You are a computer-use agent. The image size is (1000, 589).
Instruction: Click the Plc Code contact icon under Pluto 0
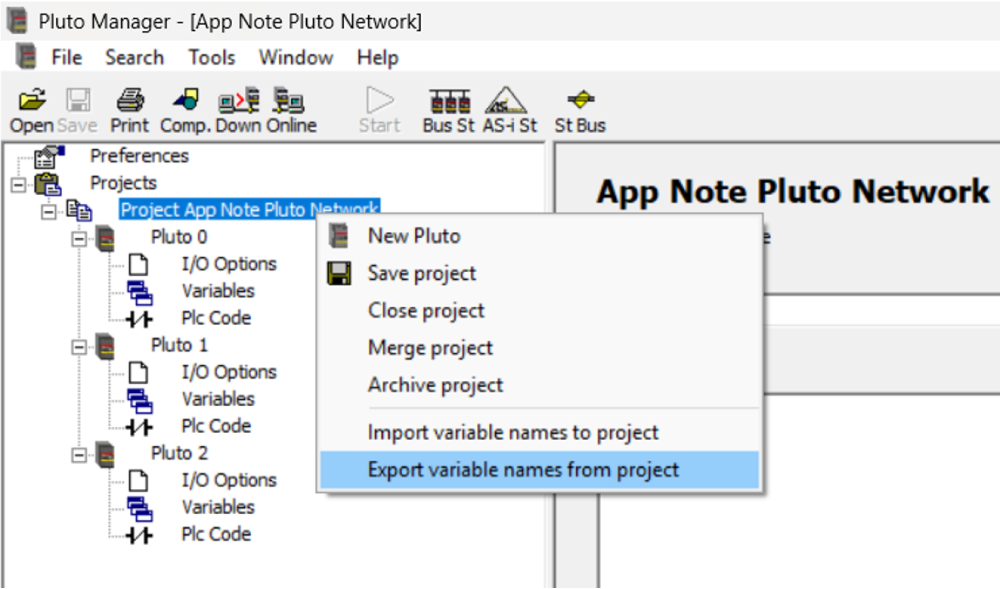(x=140, y=319)
